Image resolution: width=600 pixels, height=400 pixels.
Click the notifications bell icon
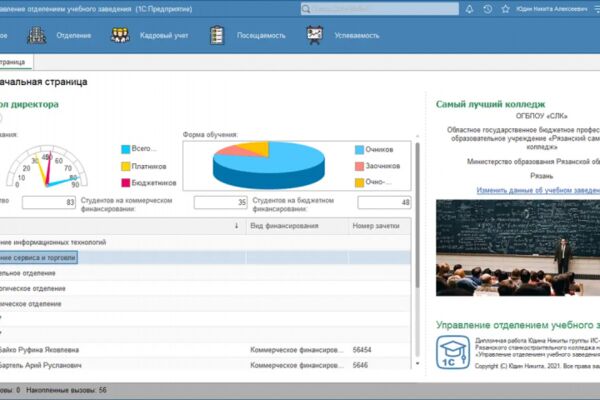coord(469,9)
